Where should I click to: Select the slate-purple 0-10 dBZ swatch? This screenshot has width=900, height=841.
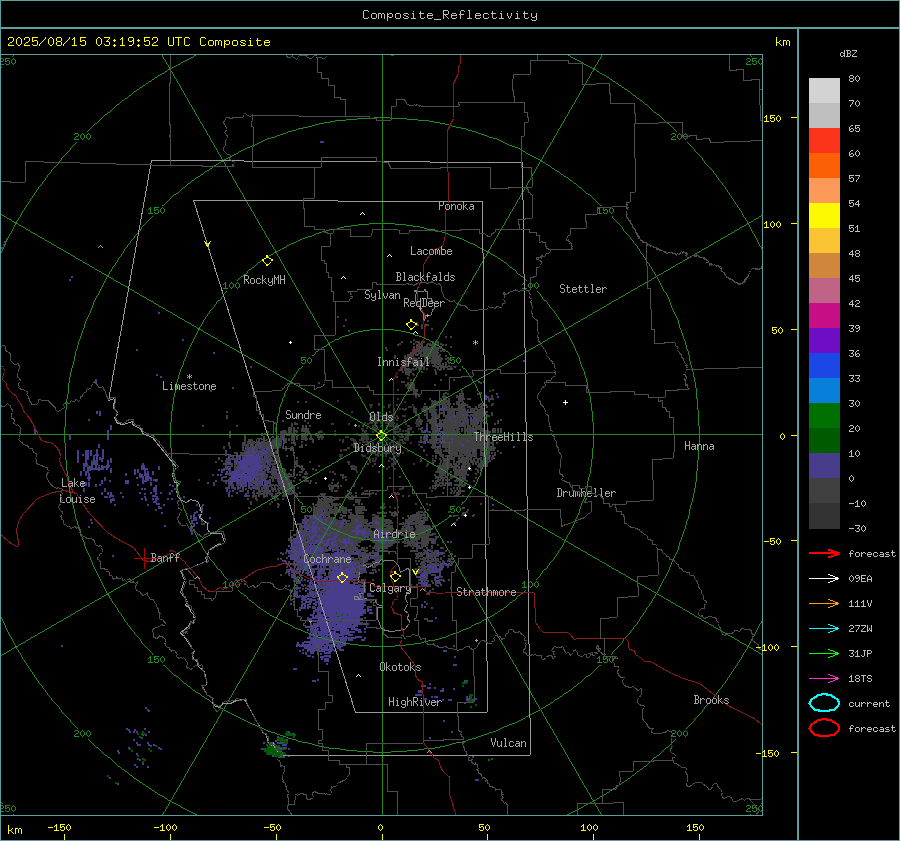824,466
